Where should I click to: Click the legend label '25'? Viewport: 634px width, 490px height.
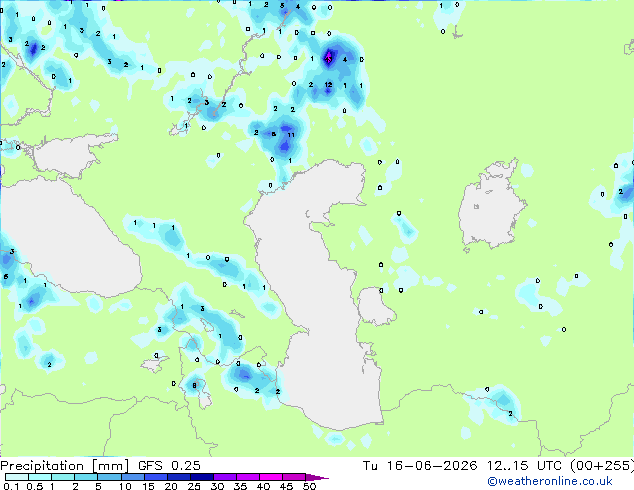pyautogui.click(x=194, y=486)
